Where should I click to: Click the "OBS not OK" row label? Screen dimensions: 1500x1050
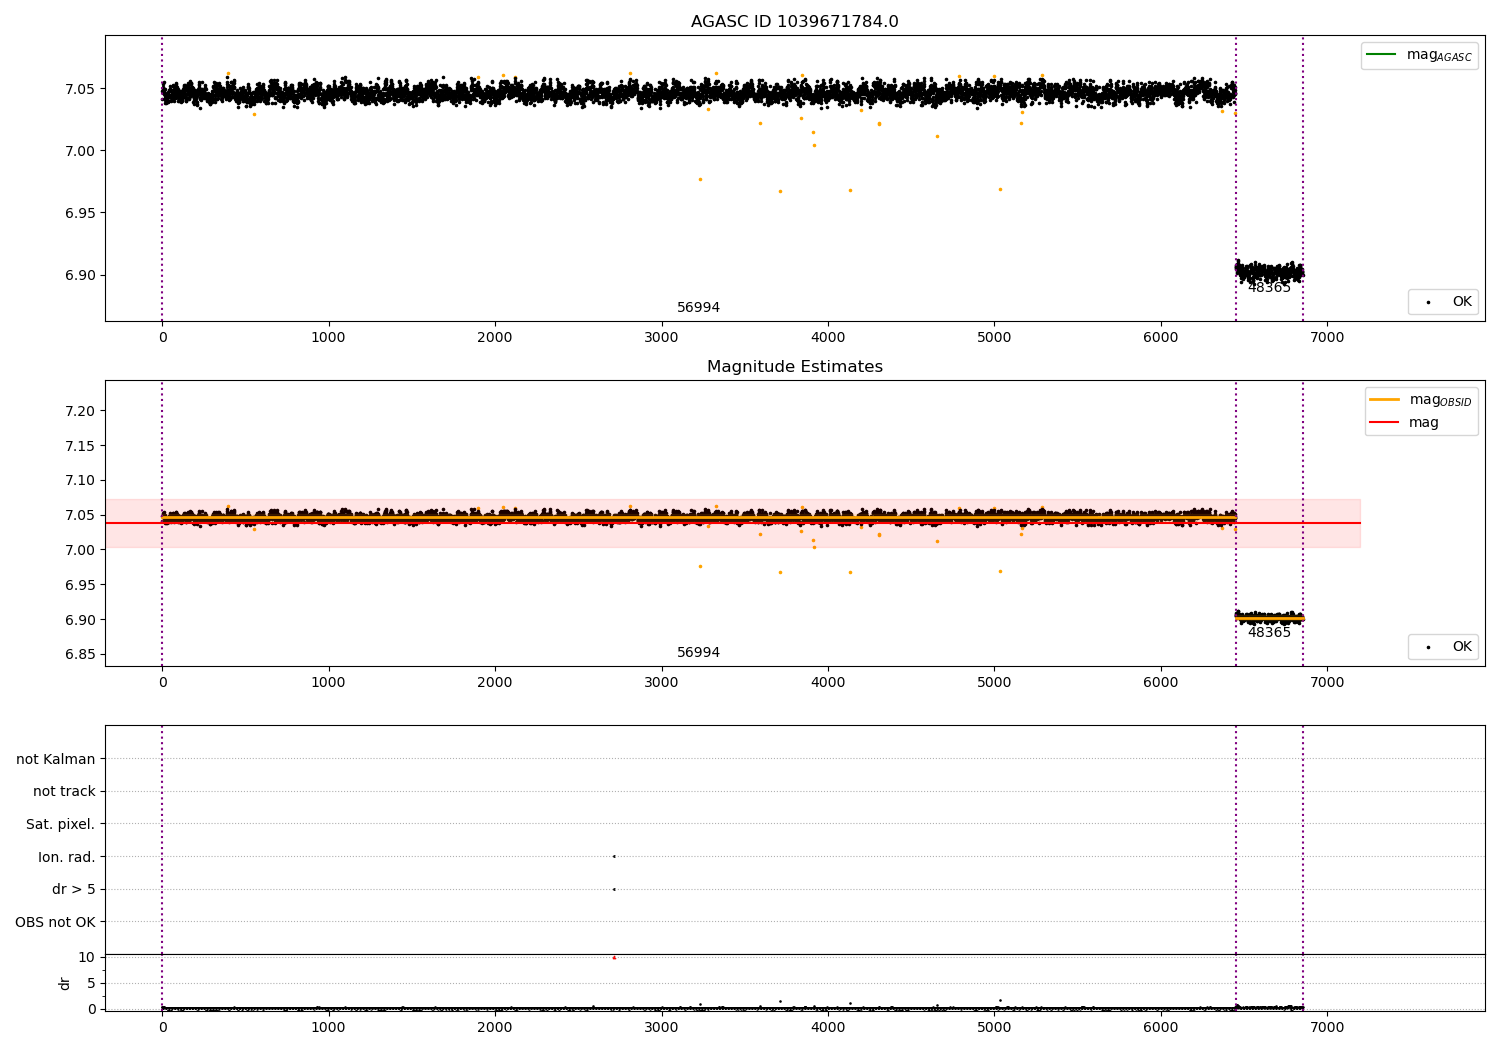(55, 922)
